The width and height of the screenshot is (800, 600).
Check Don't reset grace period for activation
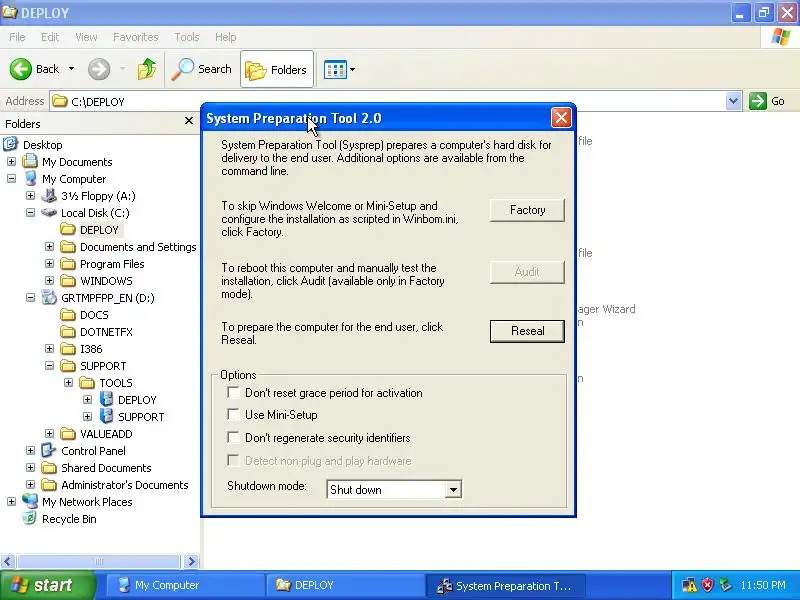click(233, 392)
